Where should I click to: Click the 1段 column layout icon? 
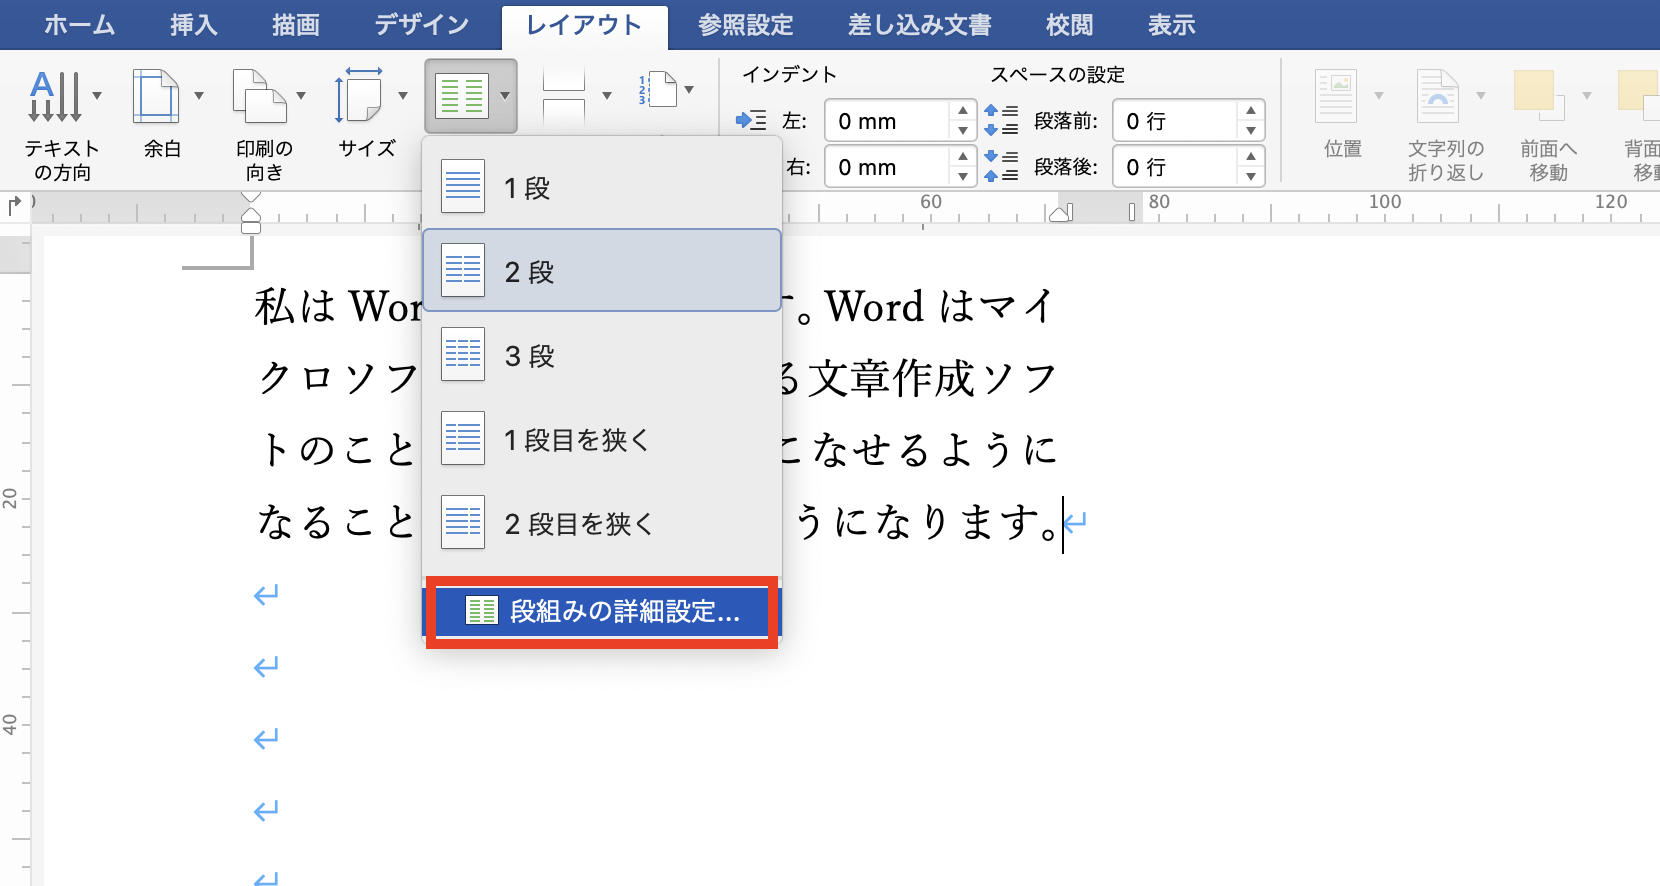point(463,187)
